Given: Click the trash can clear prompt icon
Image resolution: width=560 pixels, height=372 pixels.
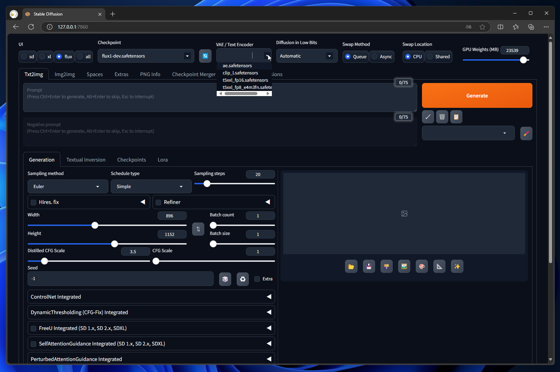Looking at the screenshot, I should [442, 117].
